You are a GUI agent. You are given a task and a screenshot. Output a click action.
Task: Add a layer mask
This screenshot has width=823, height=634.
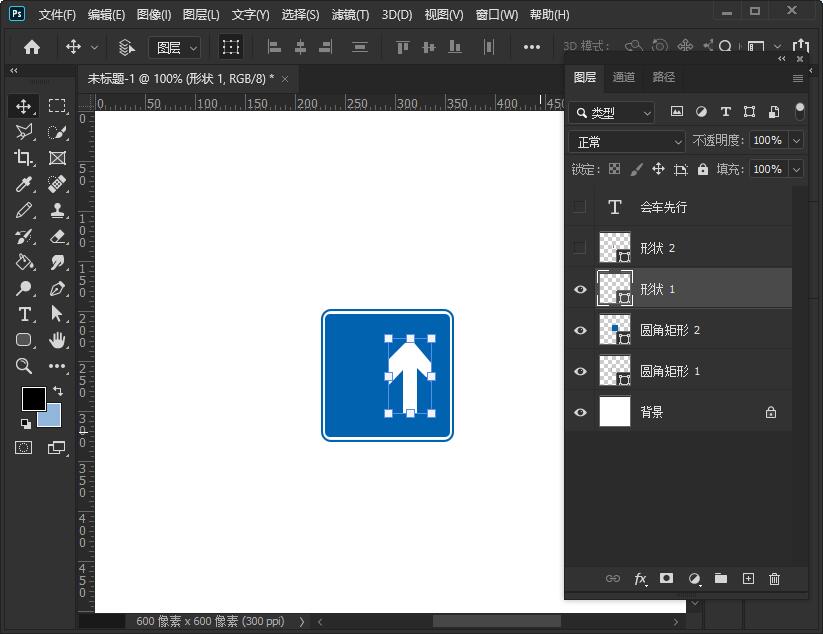(x=666, y=578)
